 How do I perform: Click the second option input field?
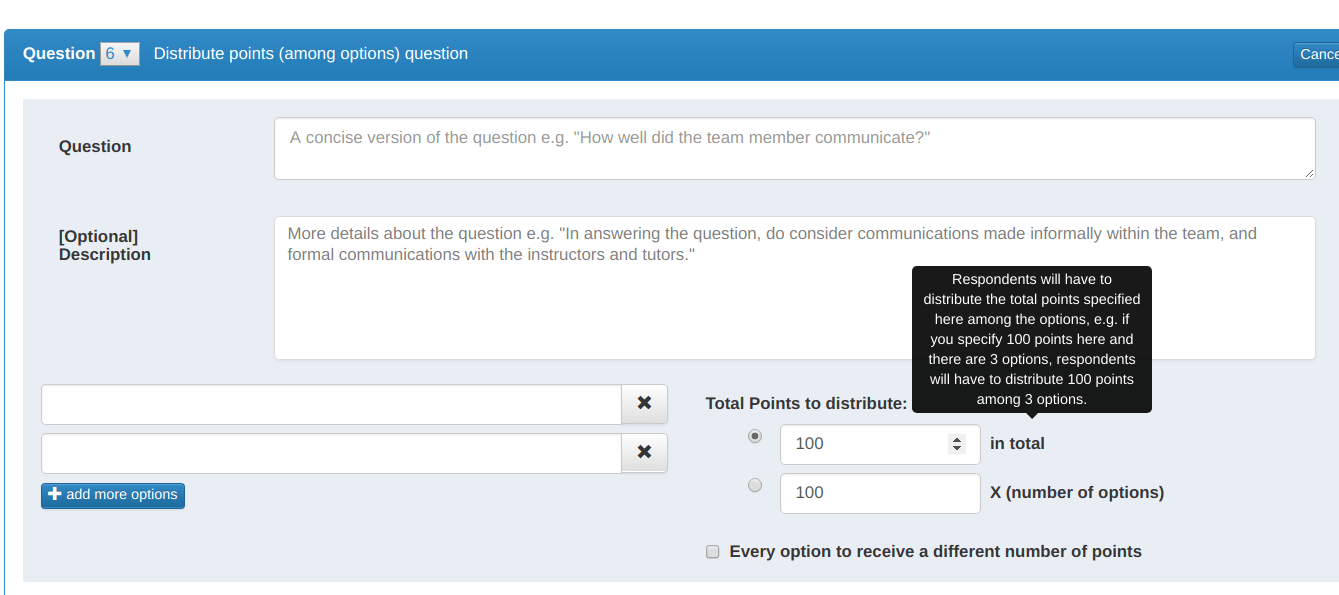point(332,453)
